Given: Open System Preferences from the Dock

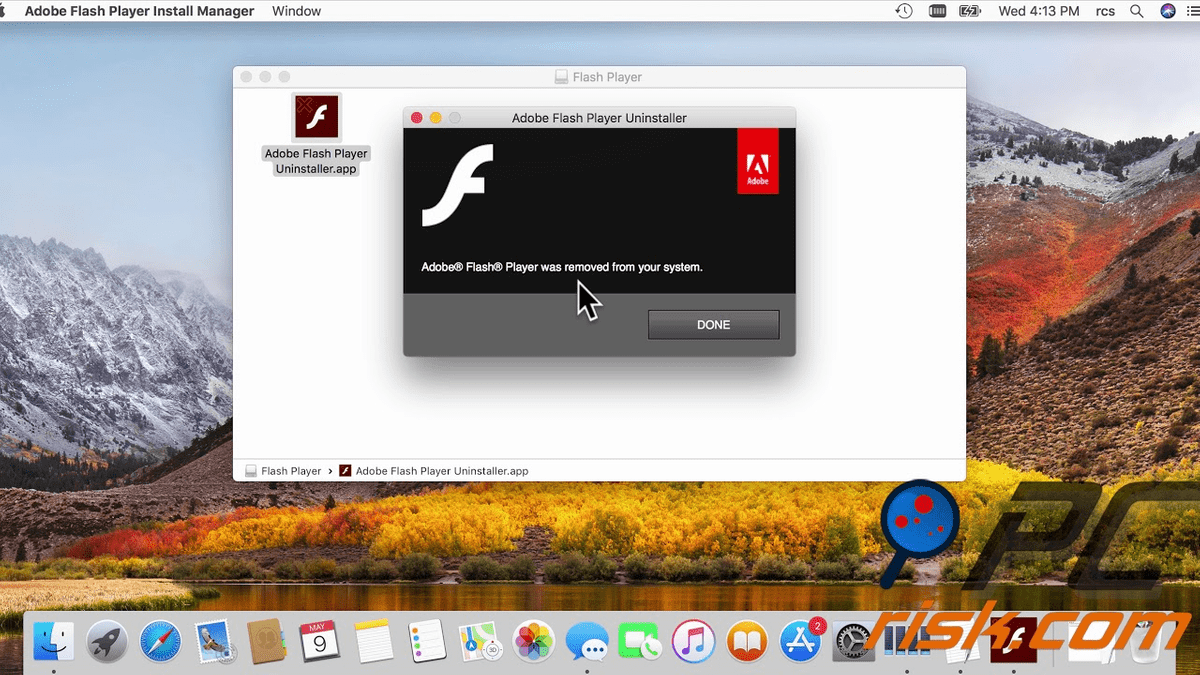Looking at the screenshot, I should [853, 643].
